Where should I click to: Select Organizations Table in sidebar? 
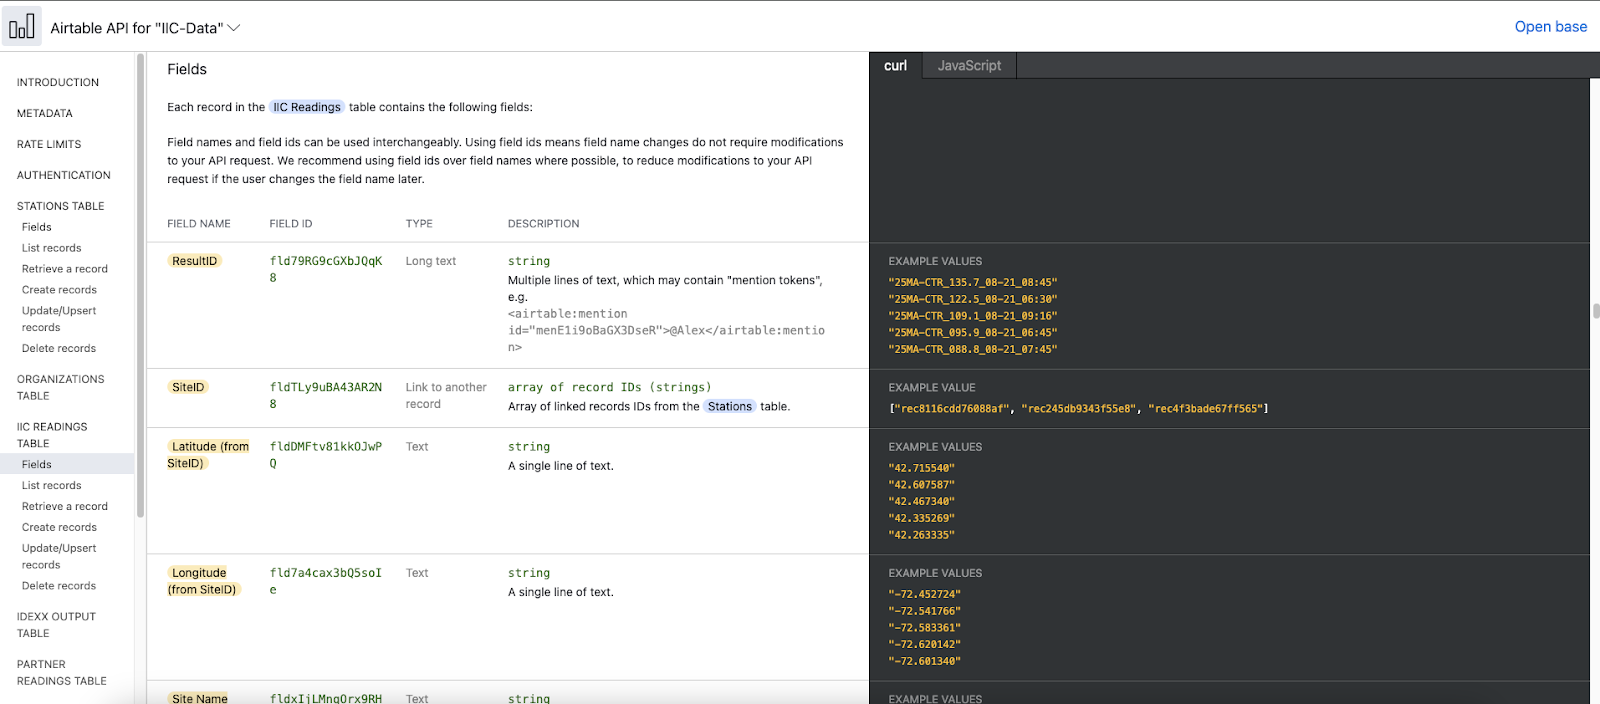pyautogui.click(x=60, y=388)
